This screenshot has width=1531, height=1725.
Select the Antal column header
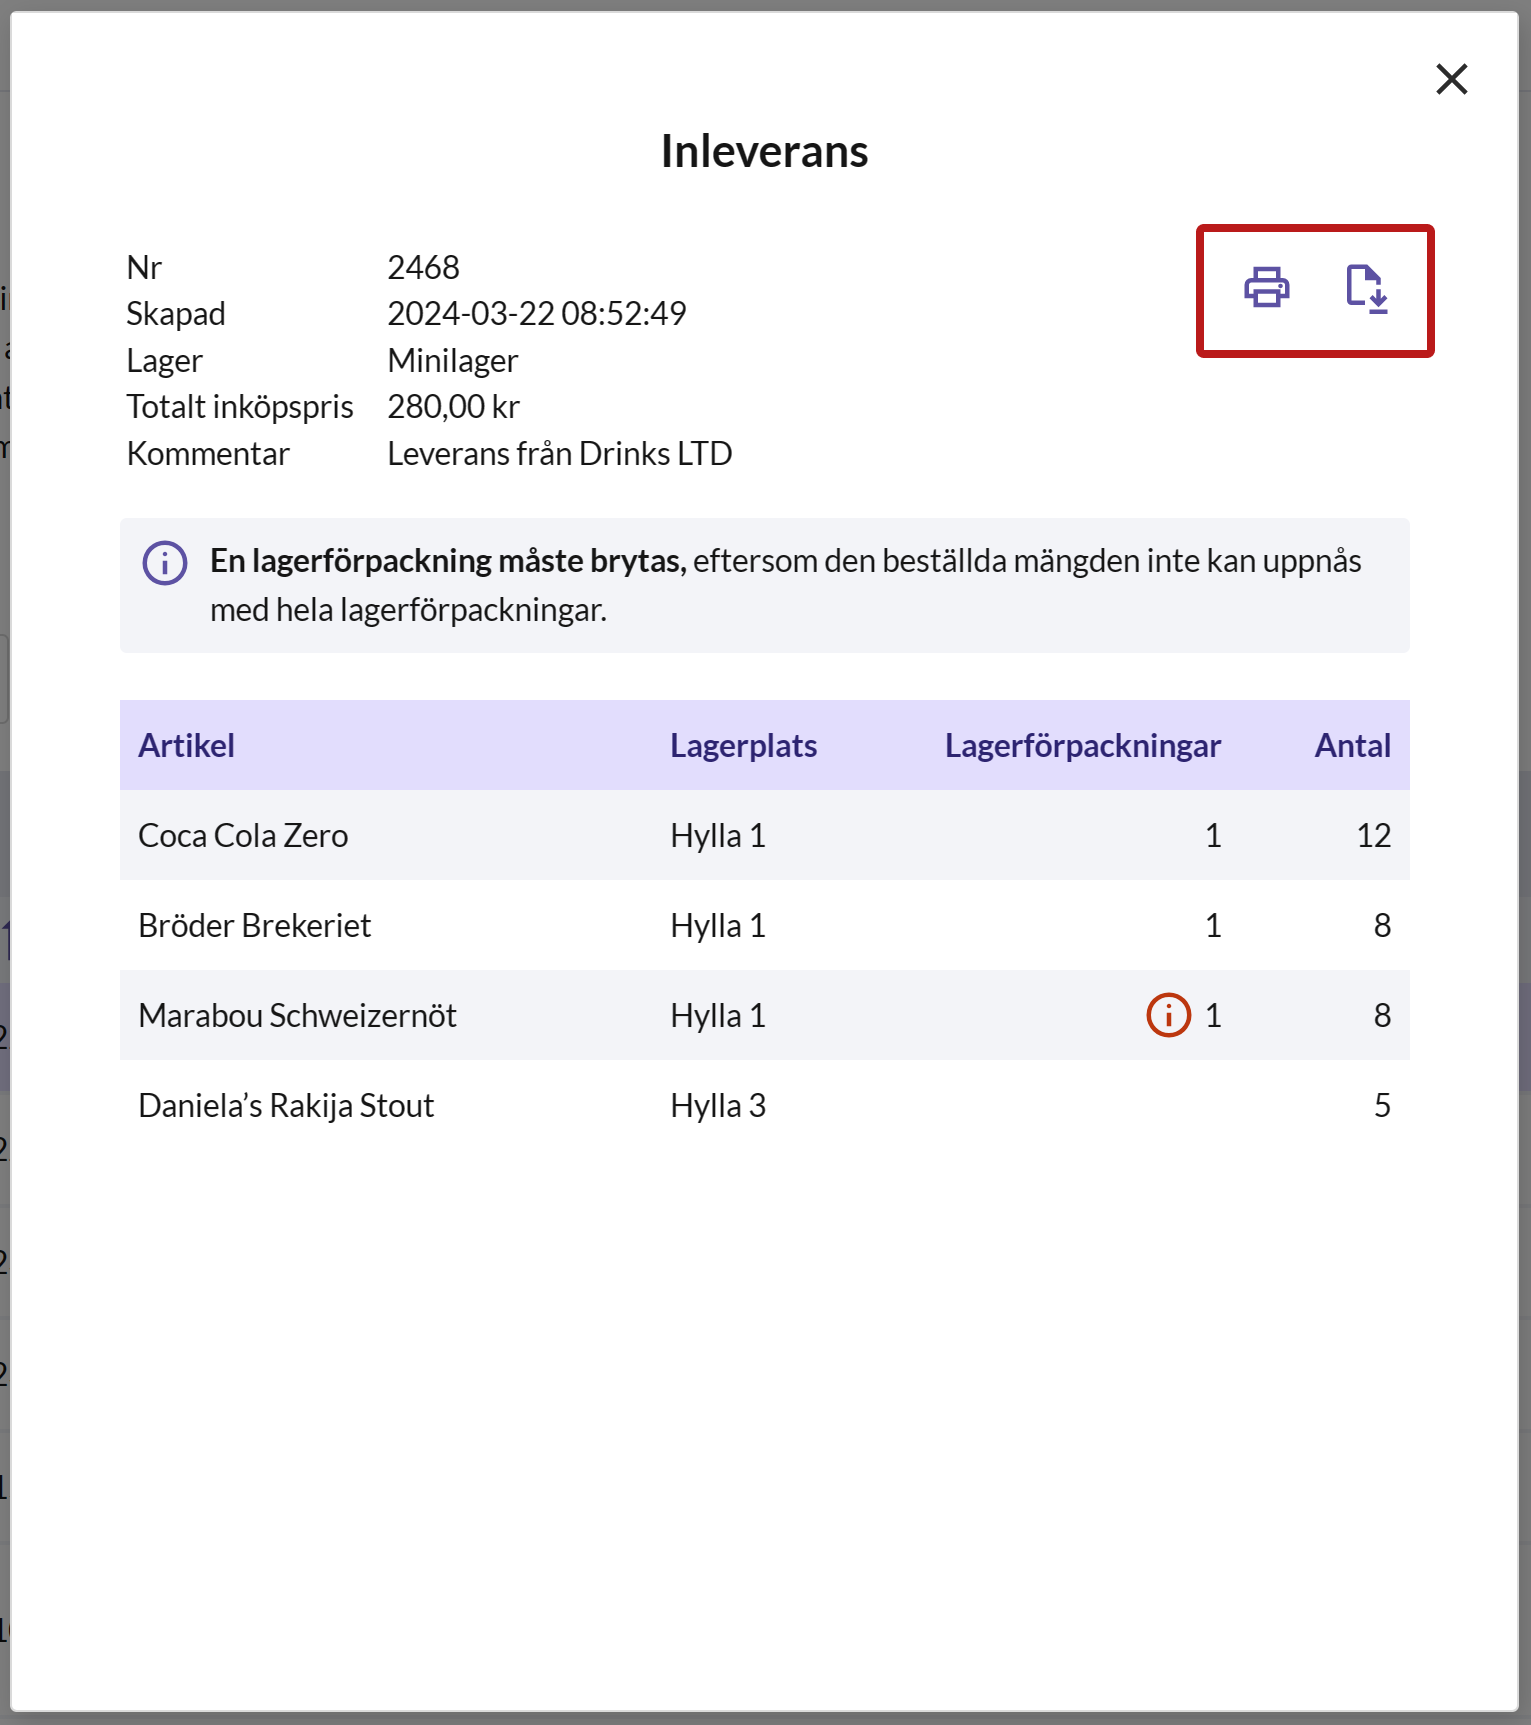(1352, 746)
